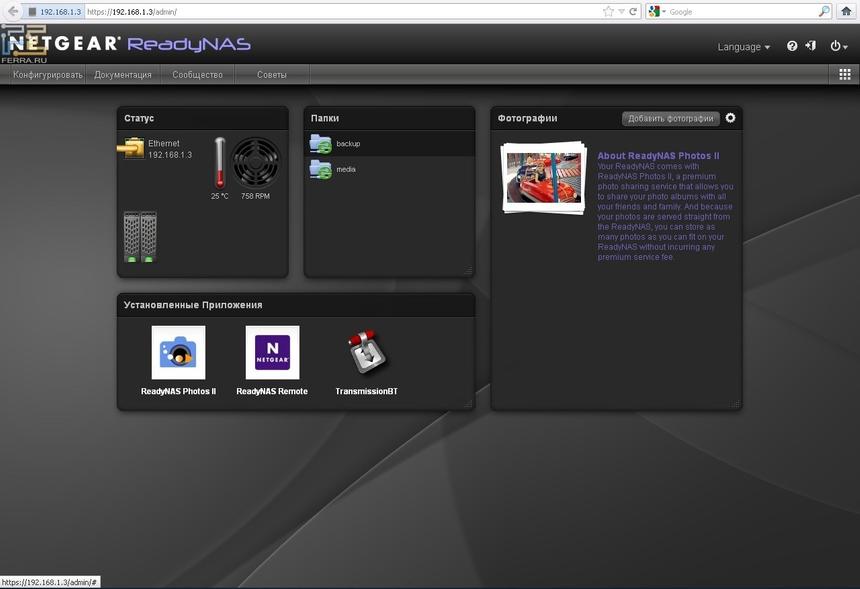The width and height of the screenshot is (860, 589).
Task: Click the temperature thermometer icon
Action: pos(220,162)
